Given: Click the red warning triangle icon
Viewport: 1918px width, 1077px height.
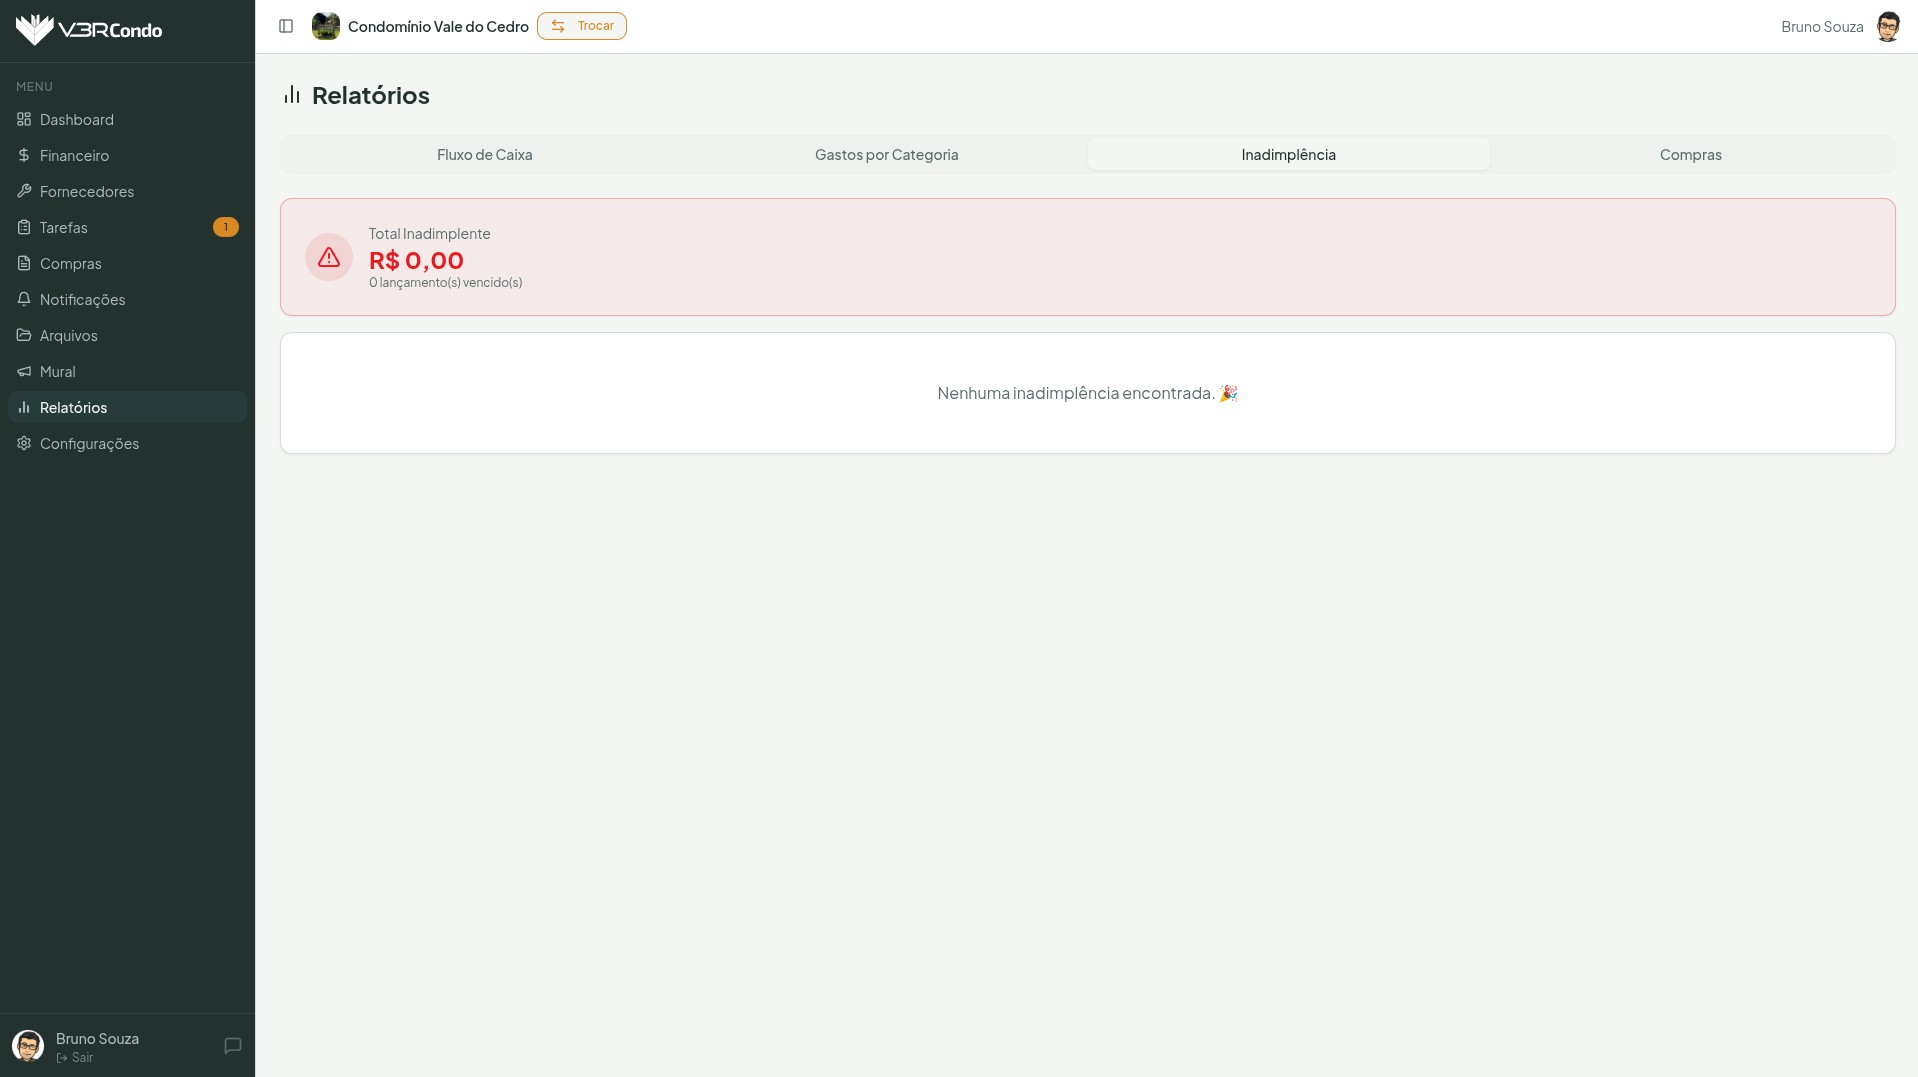Looking at the screenshot, I should [329, 257].
